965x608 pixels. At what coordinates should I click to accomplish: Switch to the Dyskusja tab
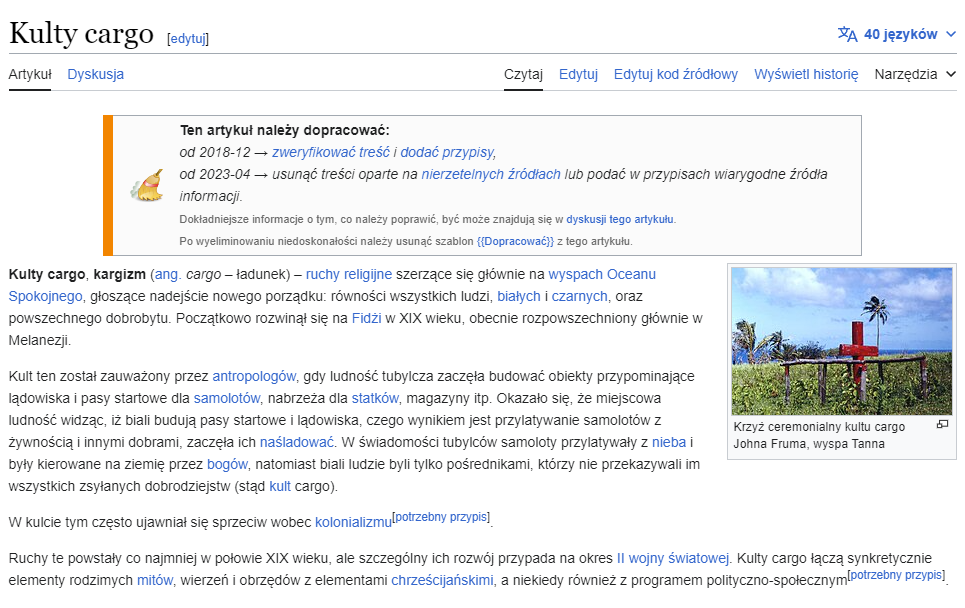[x=95, y=74]
